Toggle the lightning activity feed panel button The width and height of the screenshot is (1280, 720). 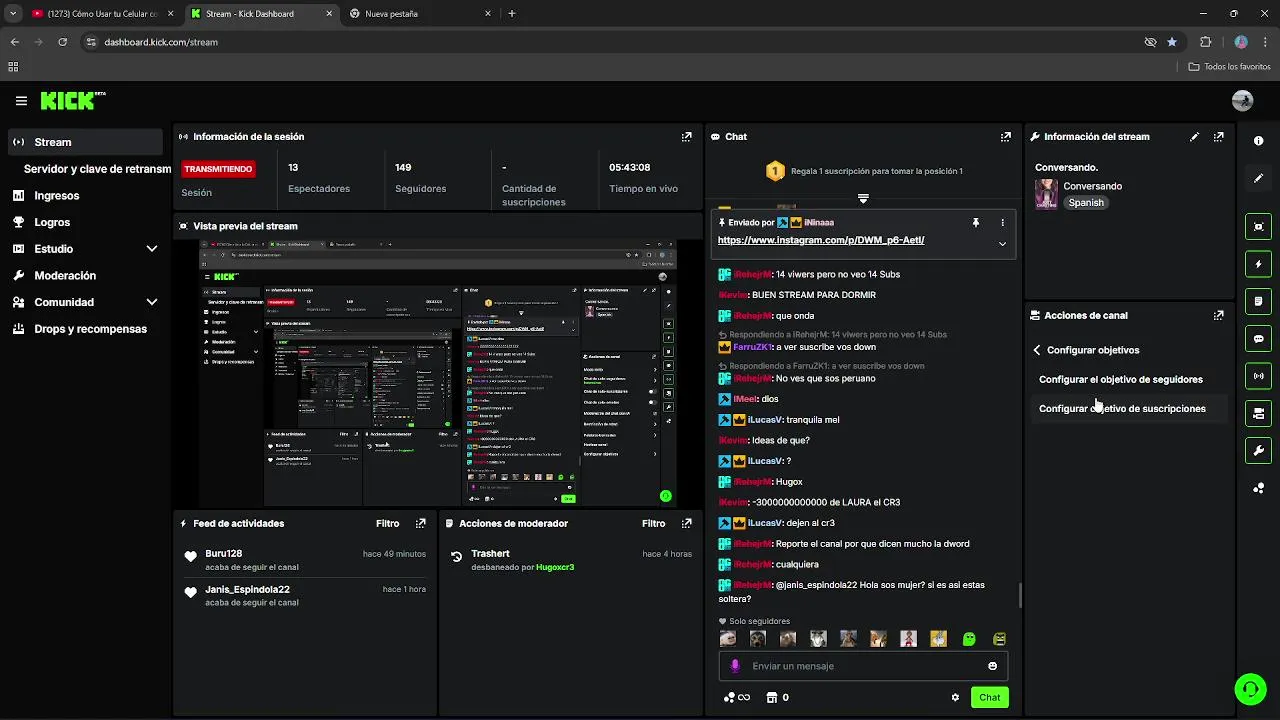coord(1258,264)
